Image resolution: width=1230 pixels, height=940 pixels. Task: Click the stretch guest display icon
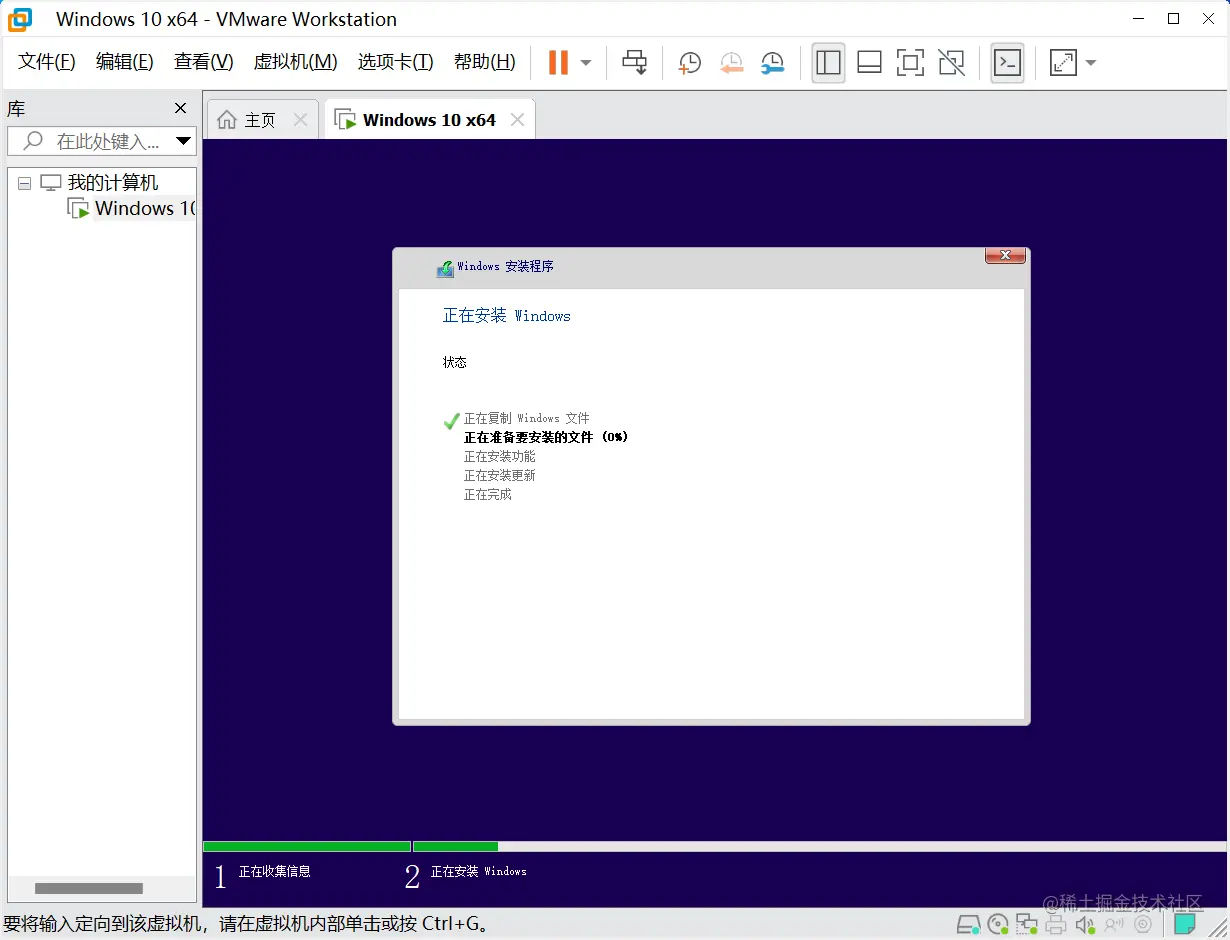pos(1062,63)
